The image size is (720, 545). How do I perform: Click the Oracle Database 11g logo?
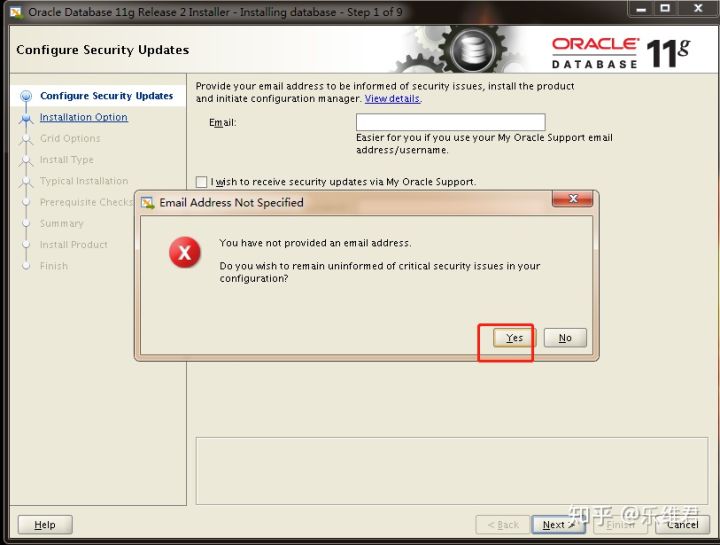620,53
